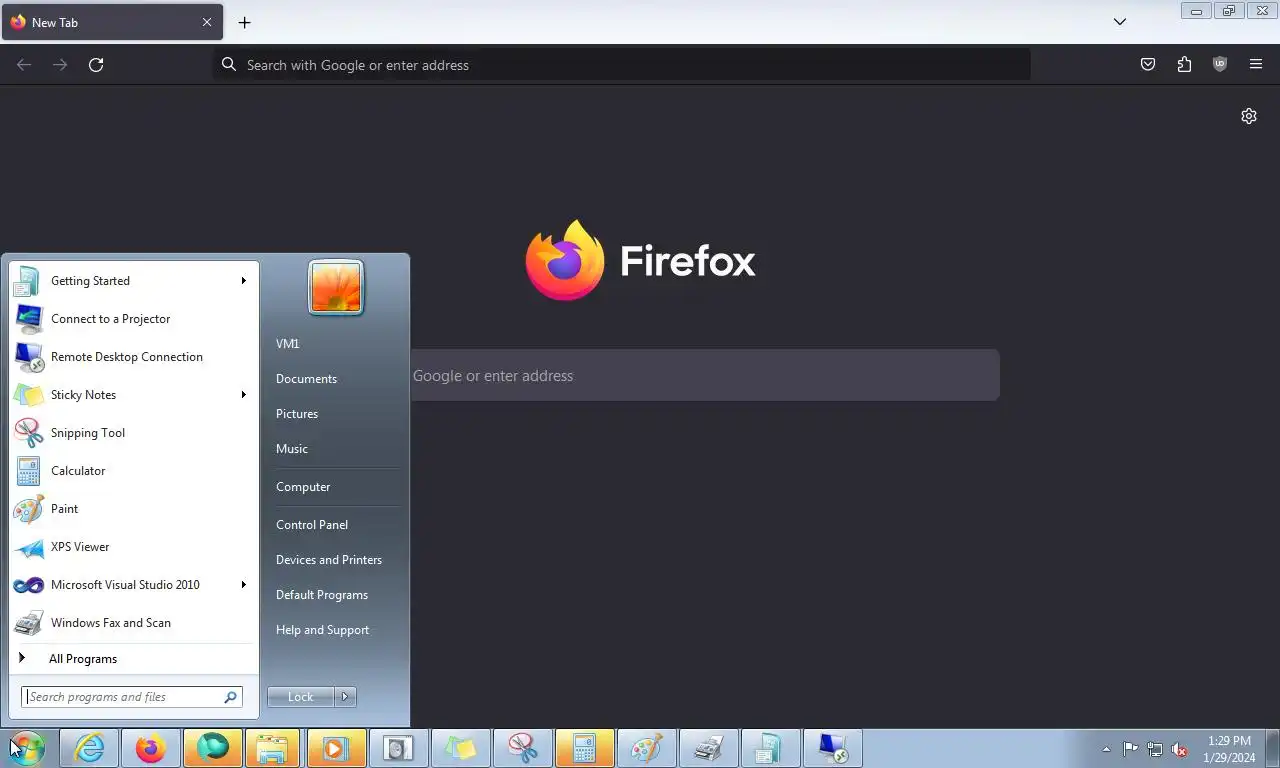
Task: Click the Start menu search magnifier icon
Action: click(x=230, y=697)
